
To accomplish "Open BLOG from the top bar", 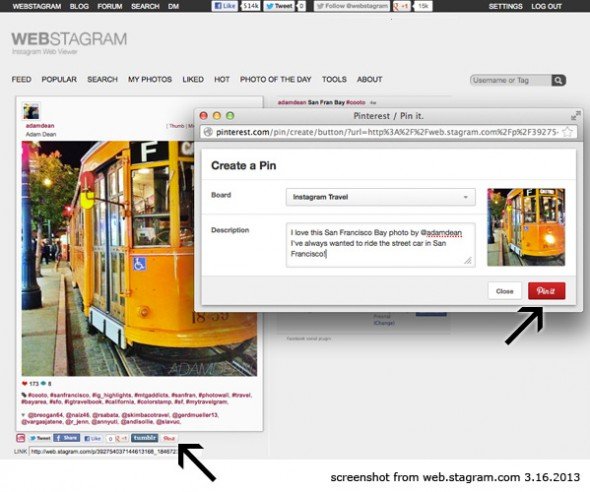I will [x=79, y=6].
